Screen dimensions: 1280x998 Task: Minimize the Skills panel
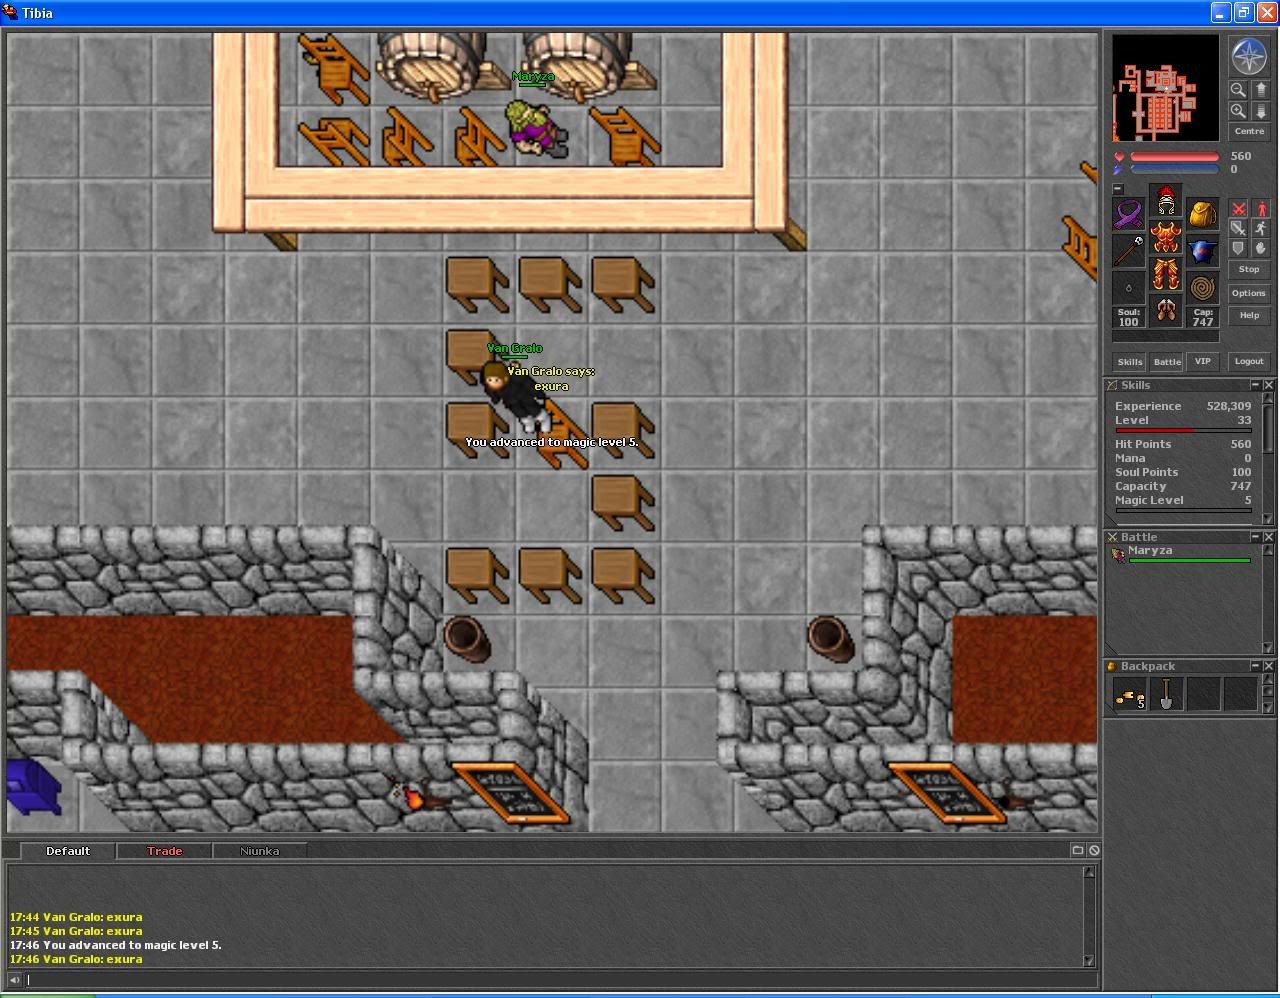click(1256, 385)
